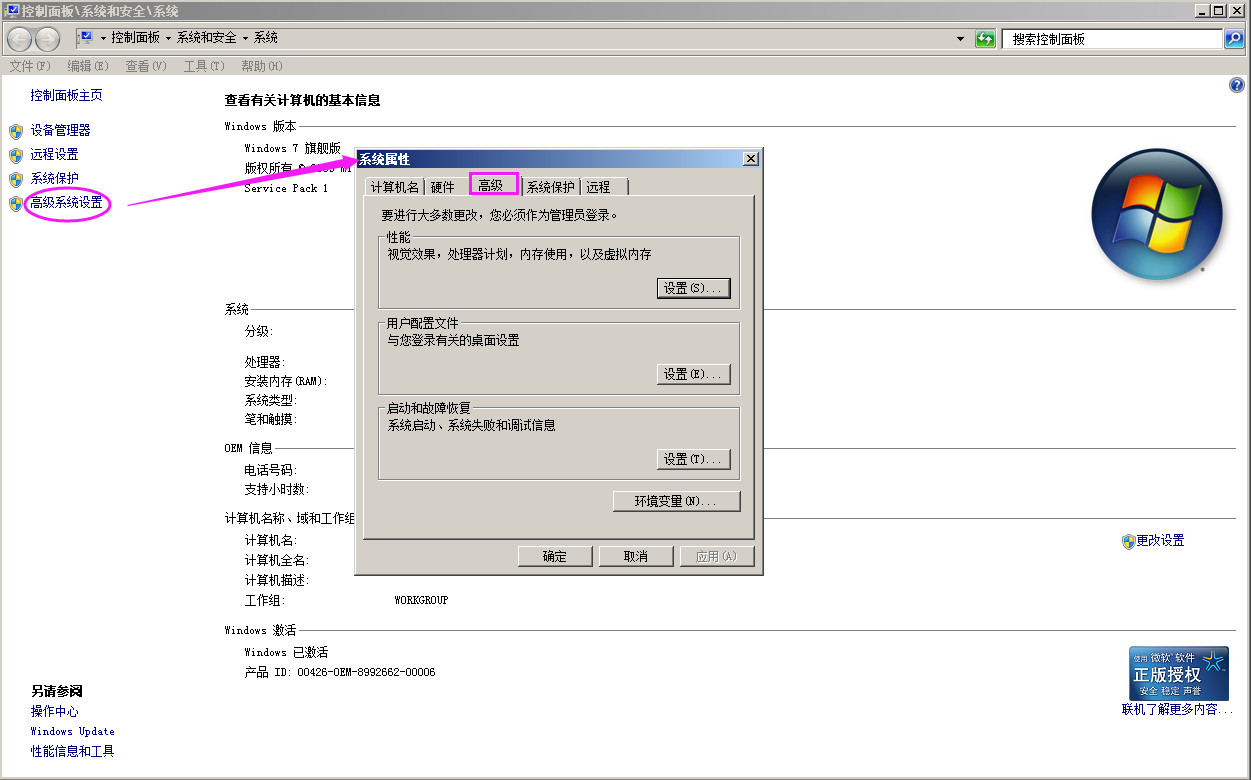Click the shield icon next to 设备管理器
1251x780 pixels.
15,131
